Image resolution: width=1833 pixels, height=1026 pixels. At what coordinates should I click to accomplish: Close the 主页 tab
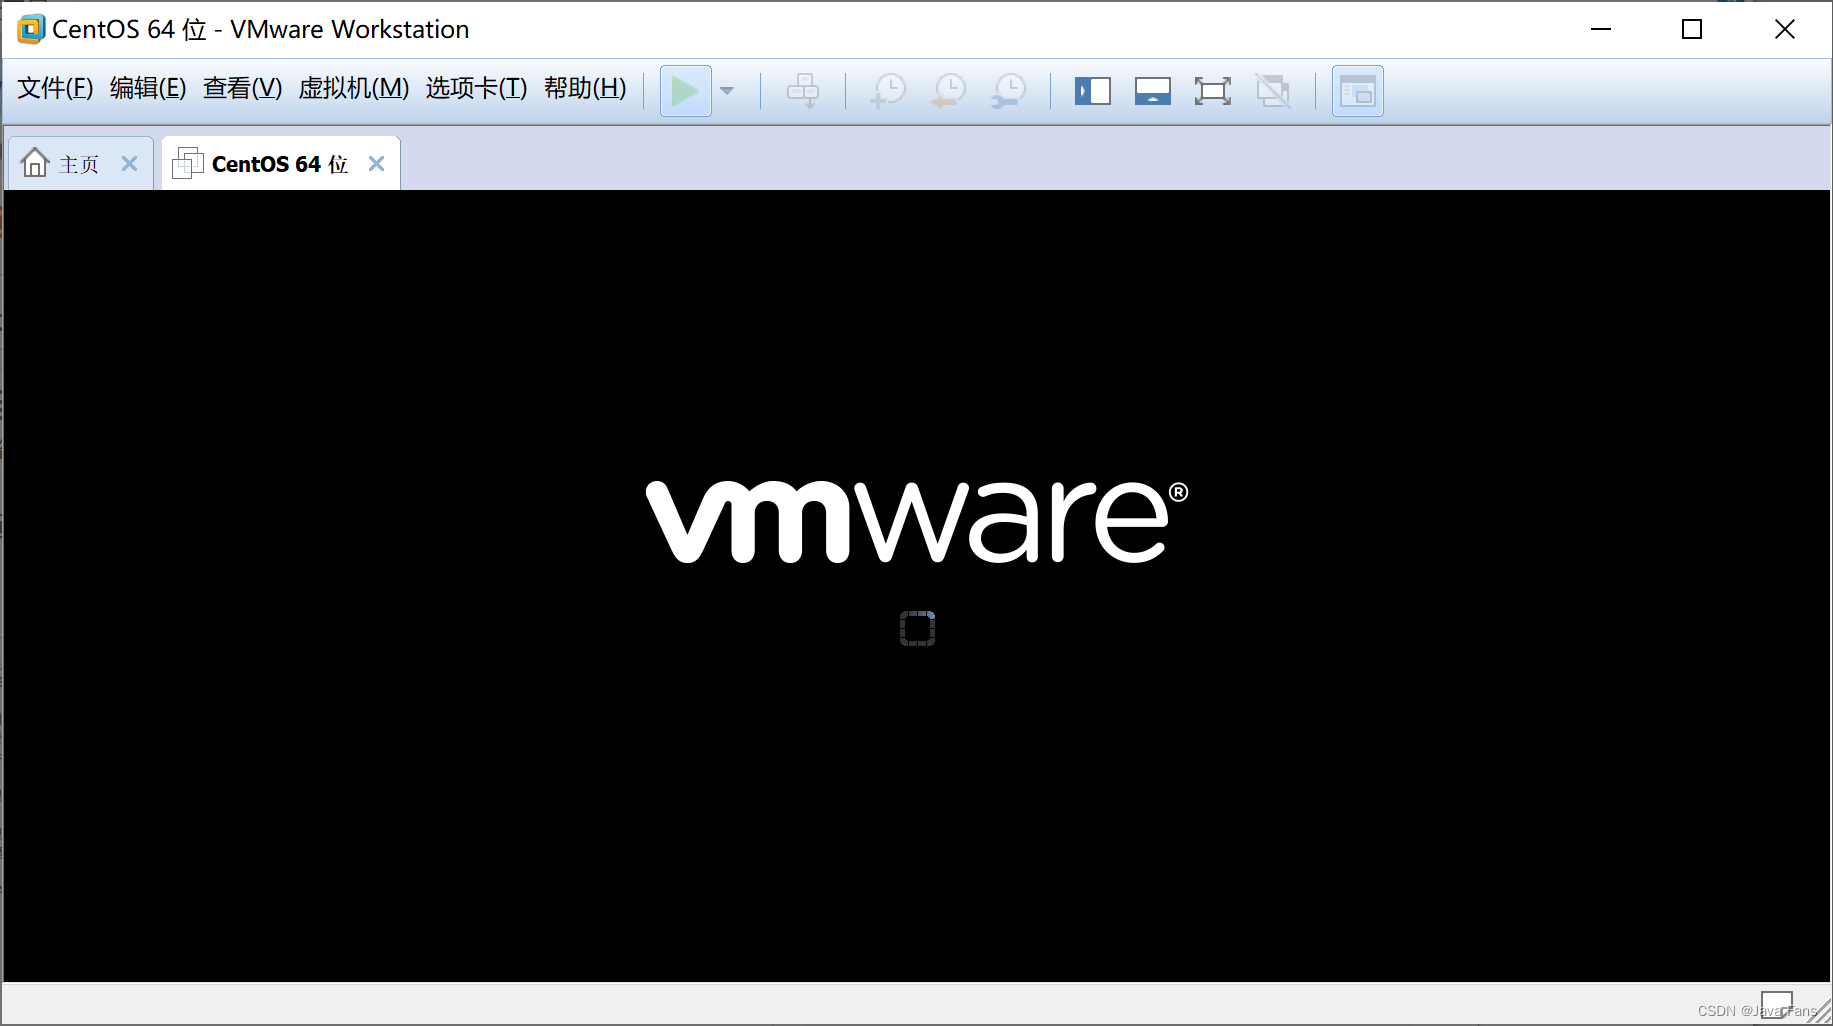click(x=129, y=164)
